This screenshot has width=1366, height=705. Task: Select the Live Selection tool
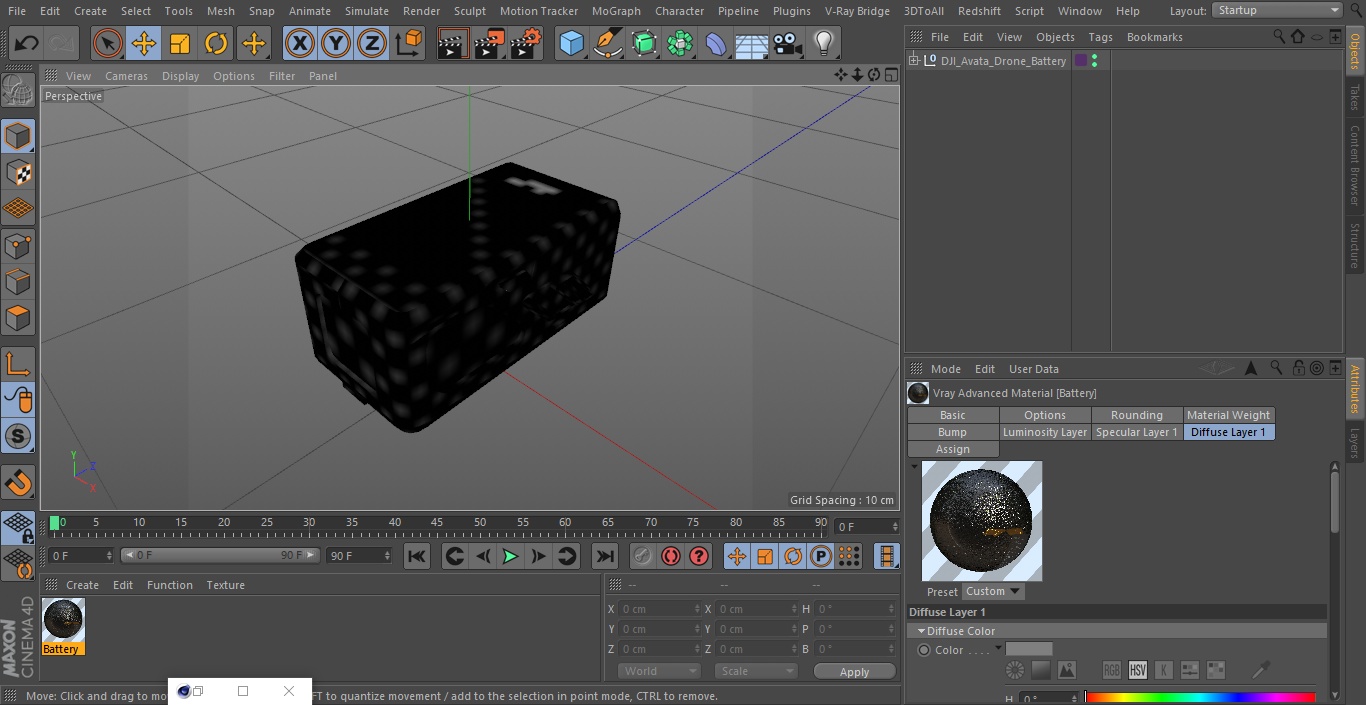[108, 44]
